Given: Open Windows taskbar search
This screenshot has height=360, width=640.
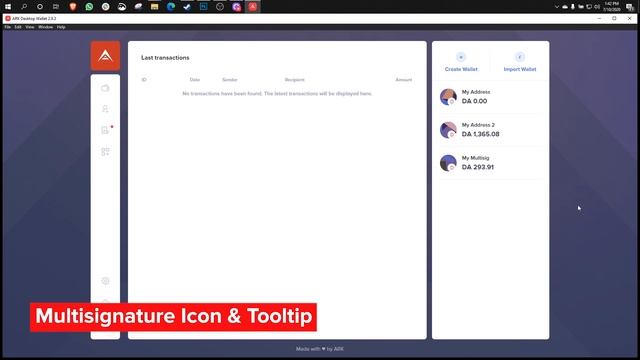Looking at the screenshot, I should tap(24, 7).
